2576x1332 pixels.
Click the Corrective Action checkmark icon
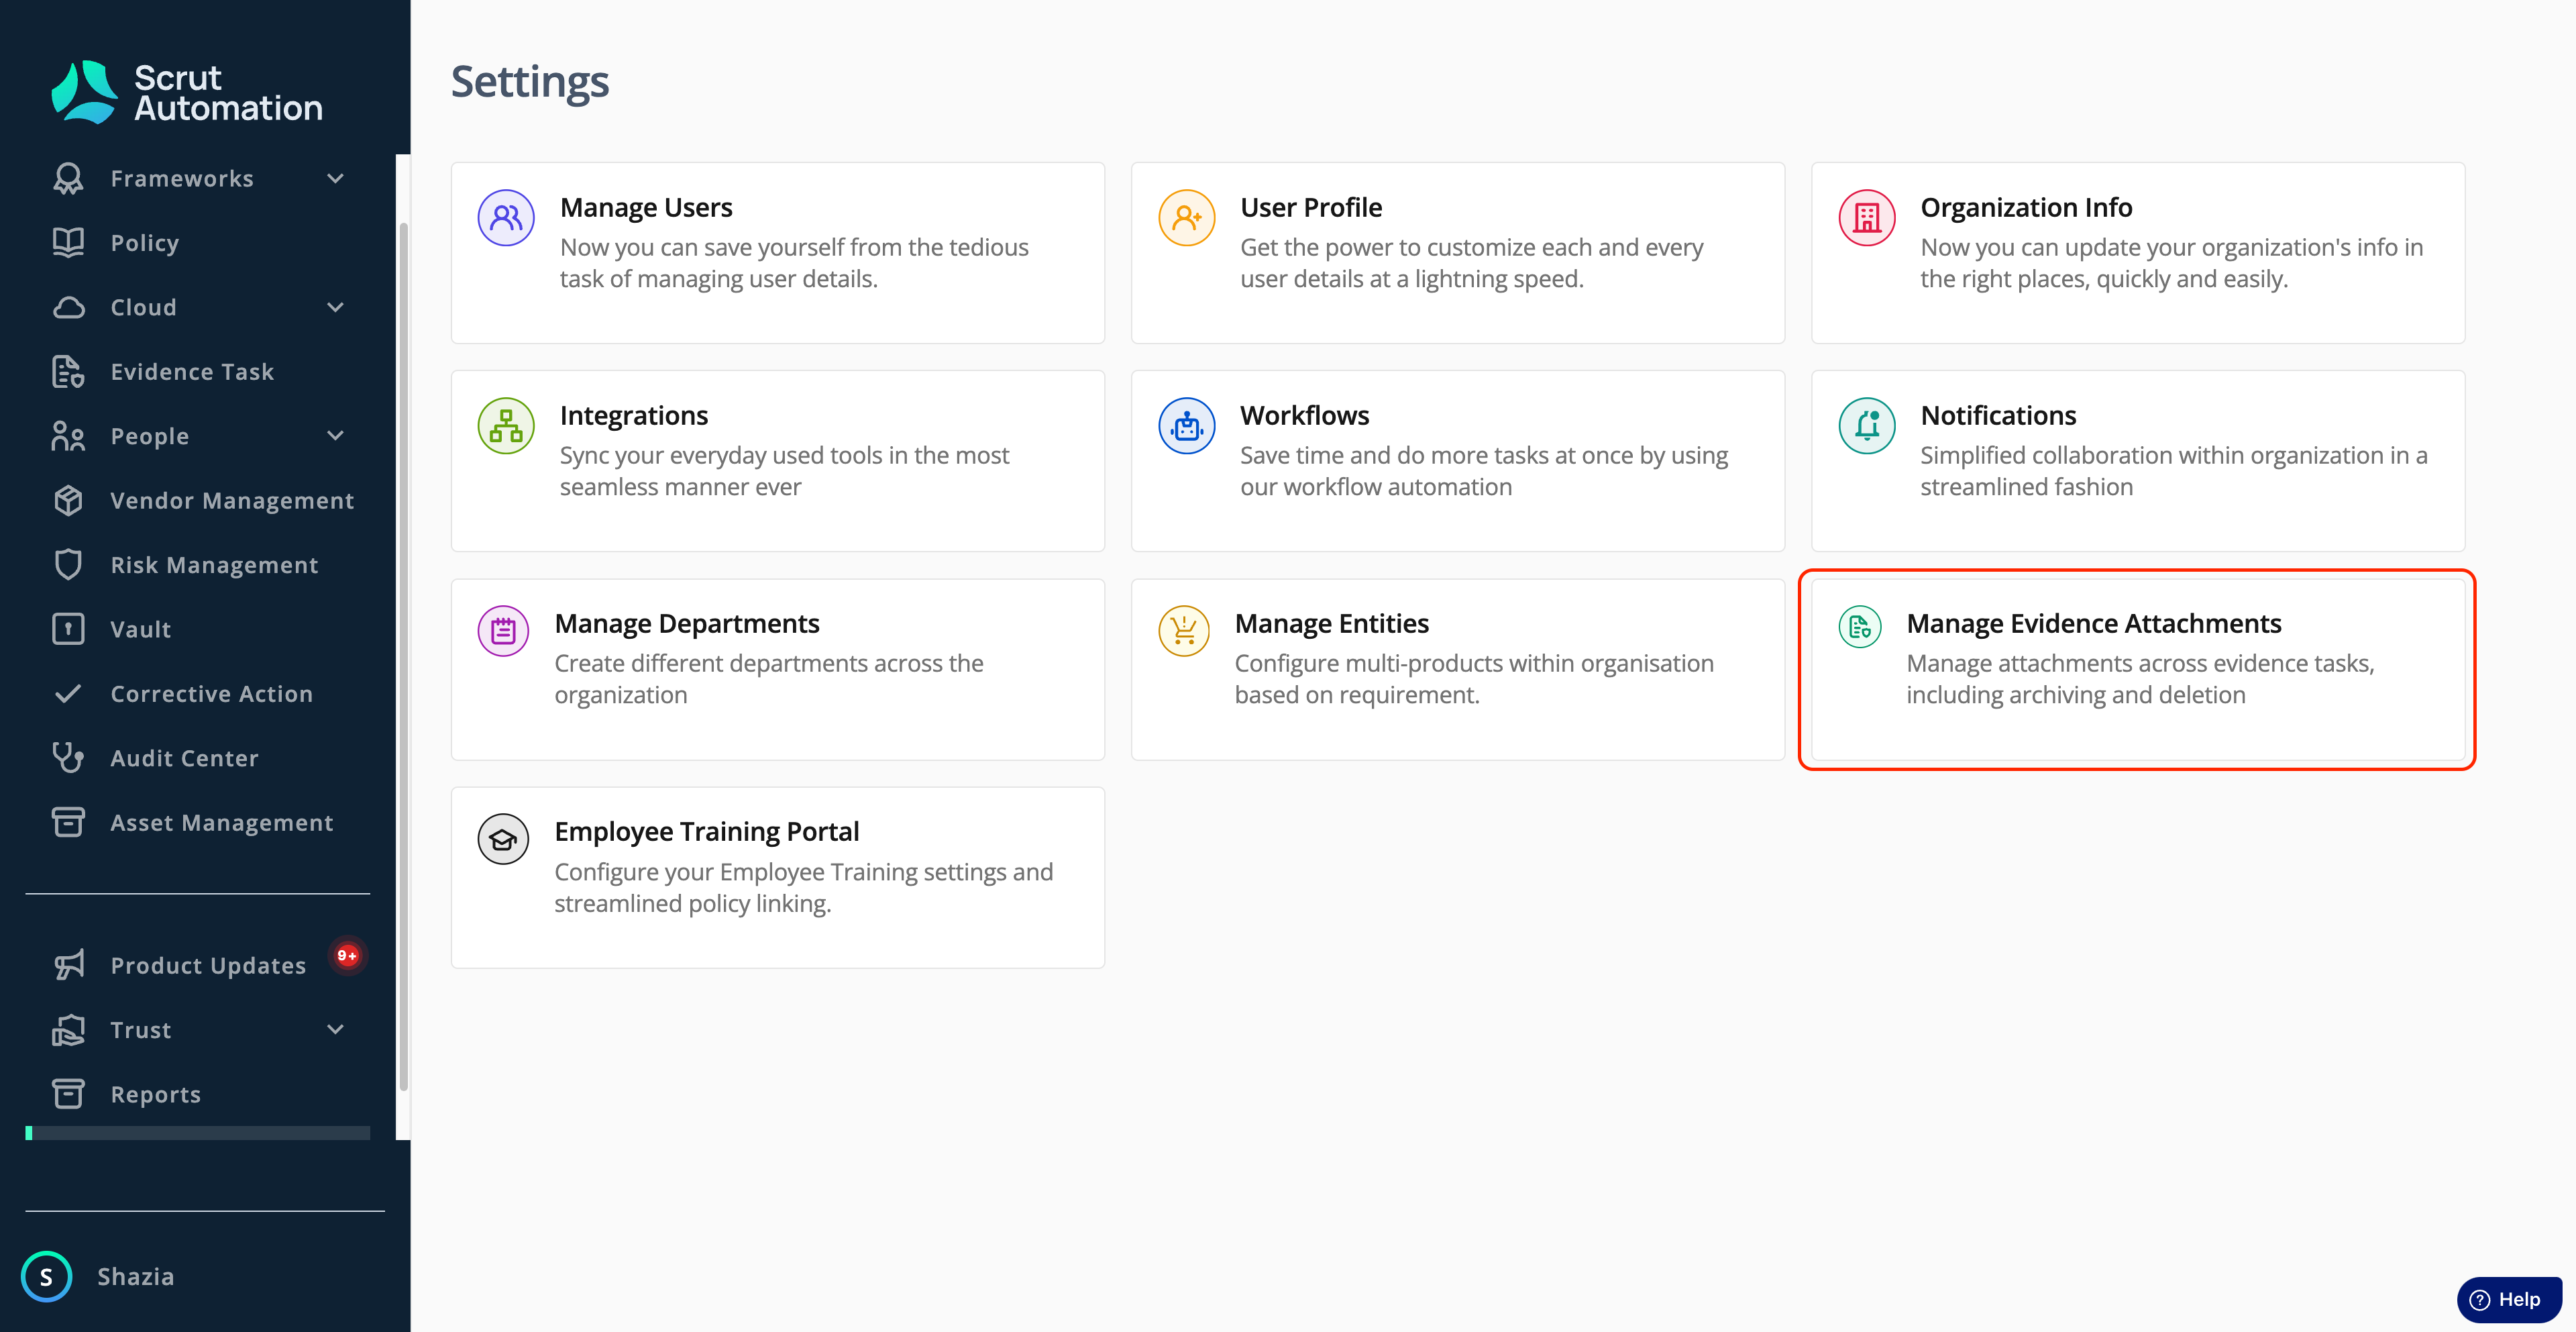pos(68,694)
